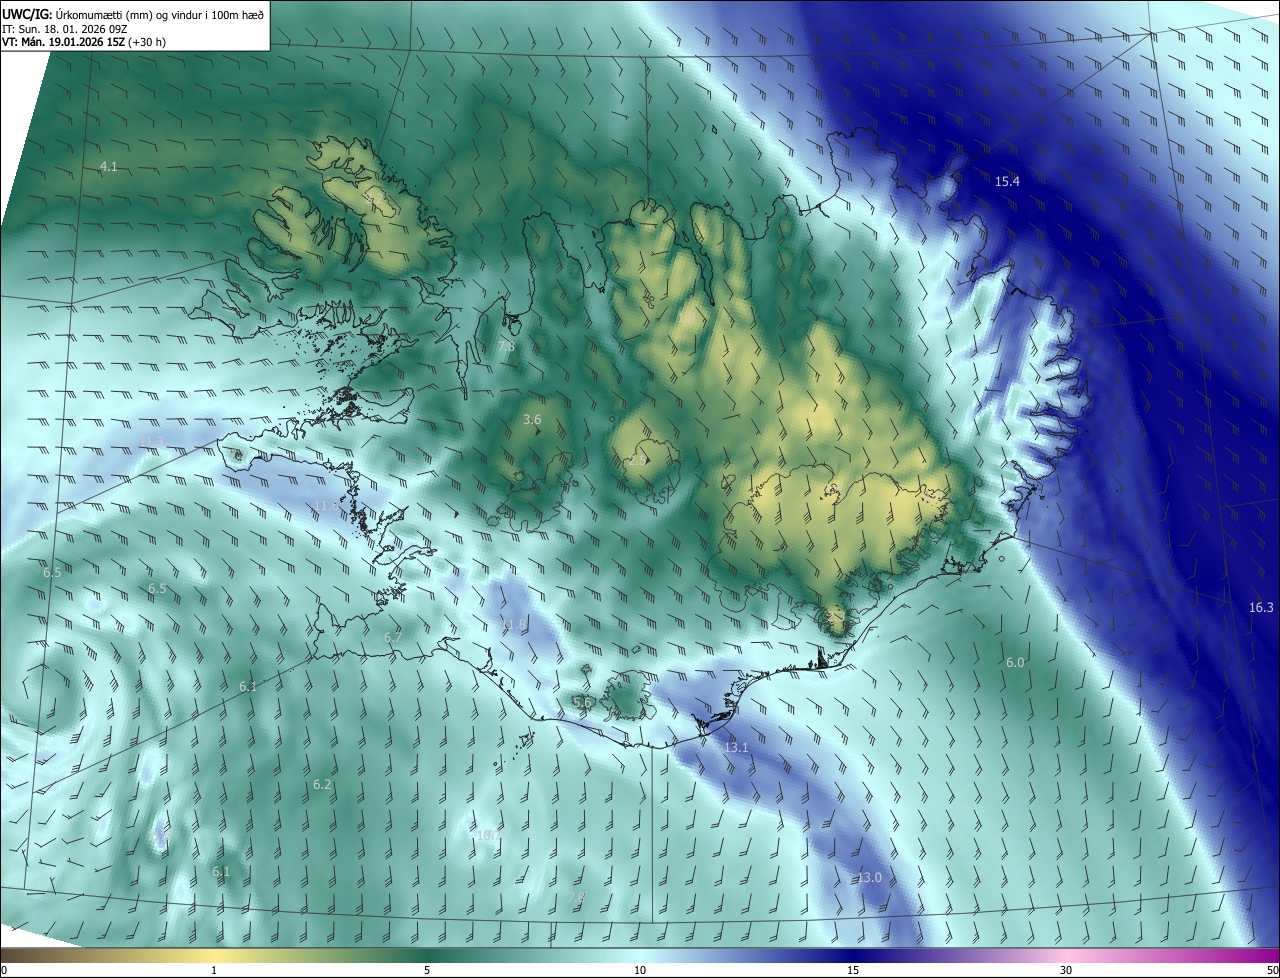Image resolution: width=1280 pixels, height=978 pixels.
Task: Click the 3.6 value label on the map
Action: click(532, 420)
